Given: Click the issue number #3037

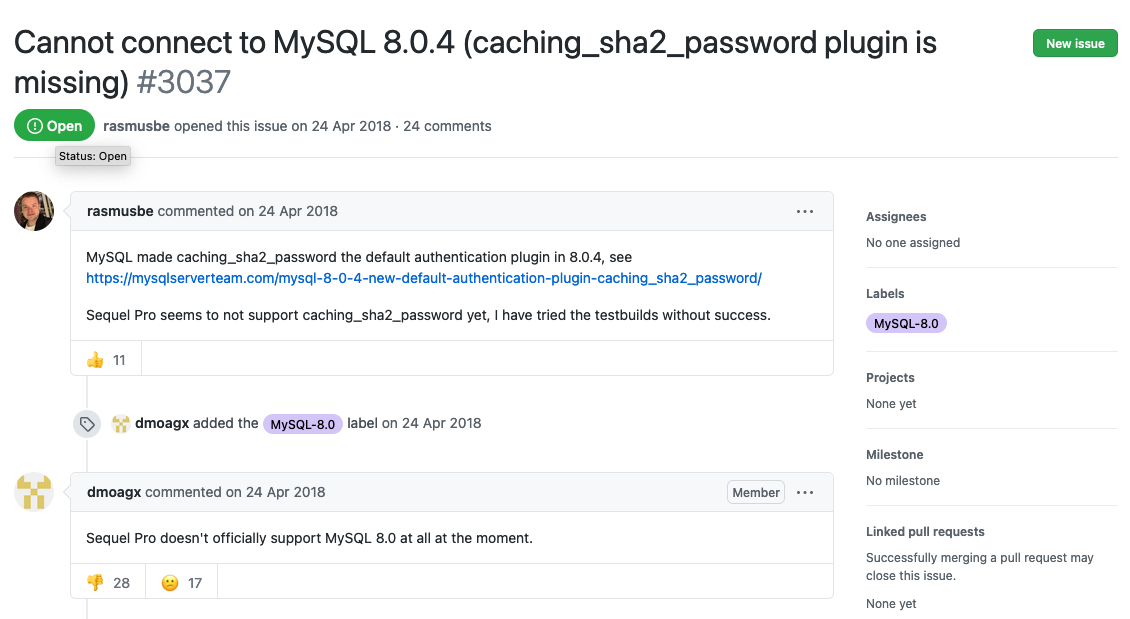Looking at the screenshot, I should [183, 82].
